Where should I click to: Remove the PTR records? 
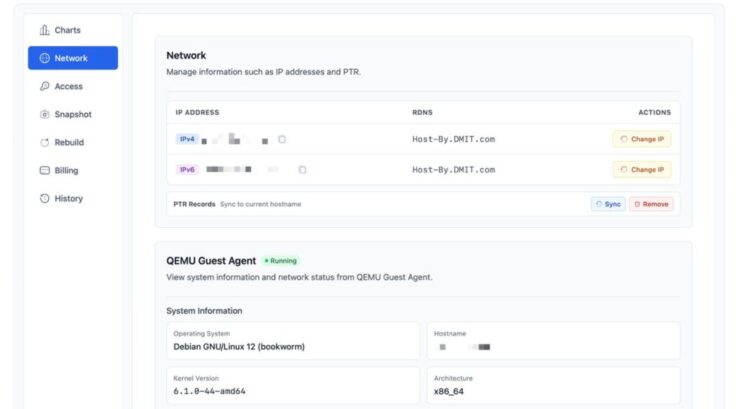point(652,204)
